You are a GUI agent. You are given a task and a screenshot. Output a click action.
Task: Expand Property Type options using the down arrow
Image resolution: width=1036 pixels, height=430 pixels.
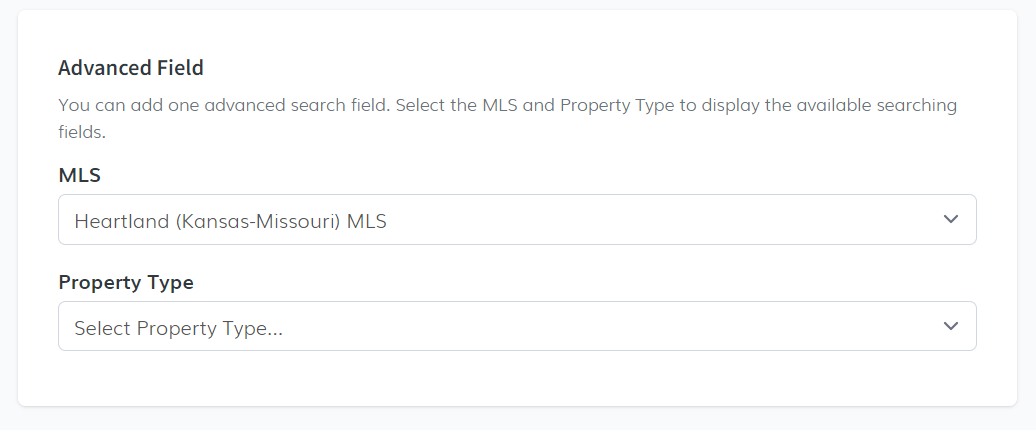click(951, 326)
